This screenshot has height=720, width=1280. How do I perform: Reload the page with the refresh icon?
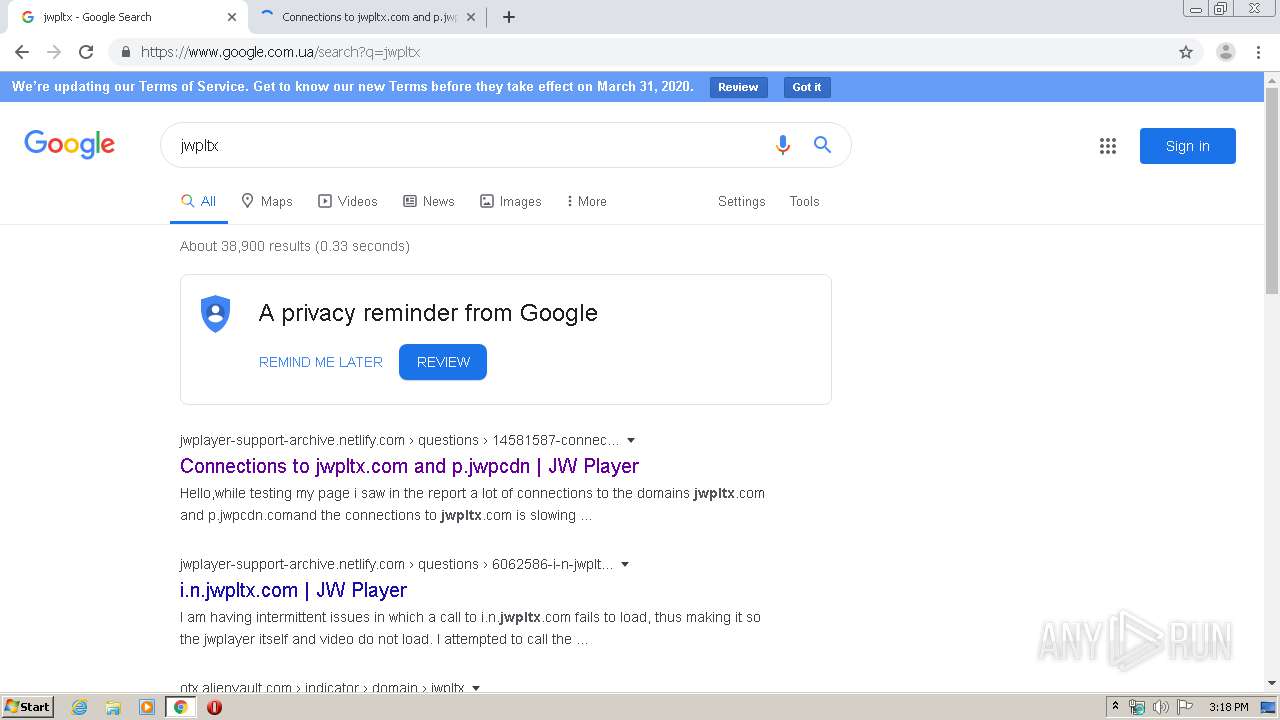(x=86, y=52)
